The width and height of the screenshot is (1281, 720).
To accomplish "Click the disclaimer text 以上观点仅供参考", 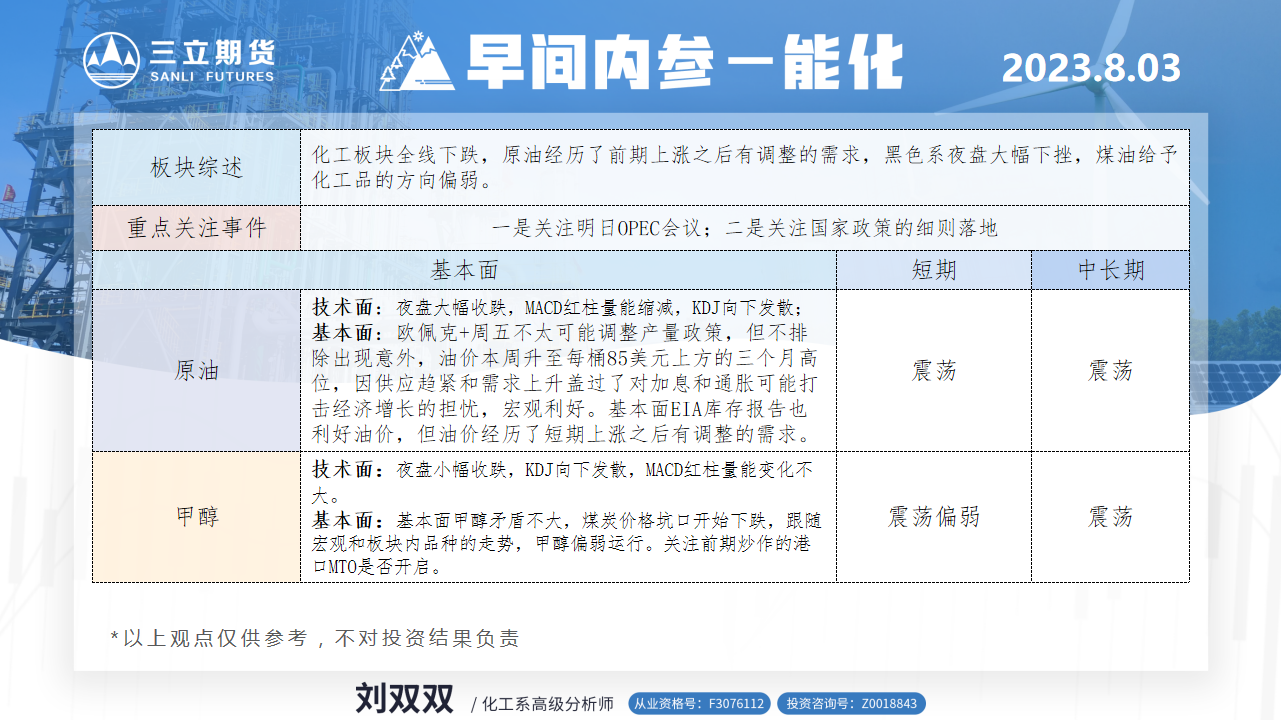I will pyautogui.click(x=315, y=639).
